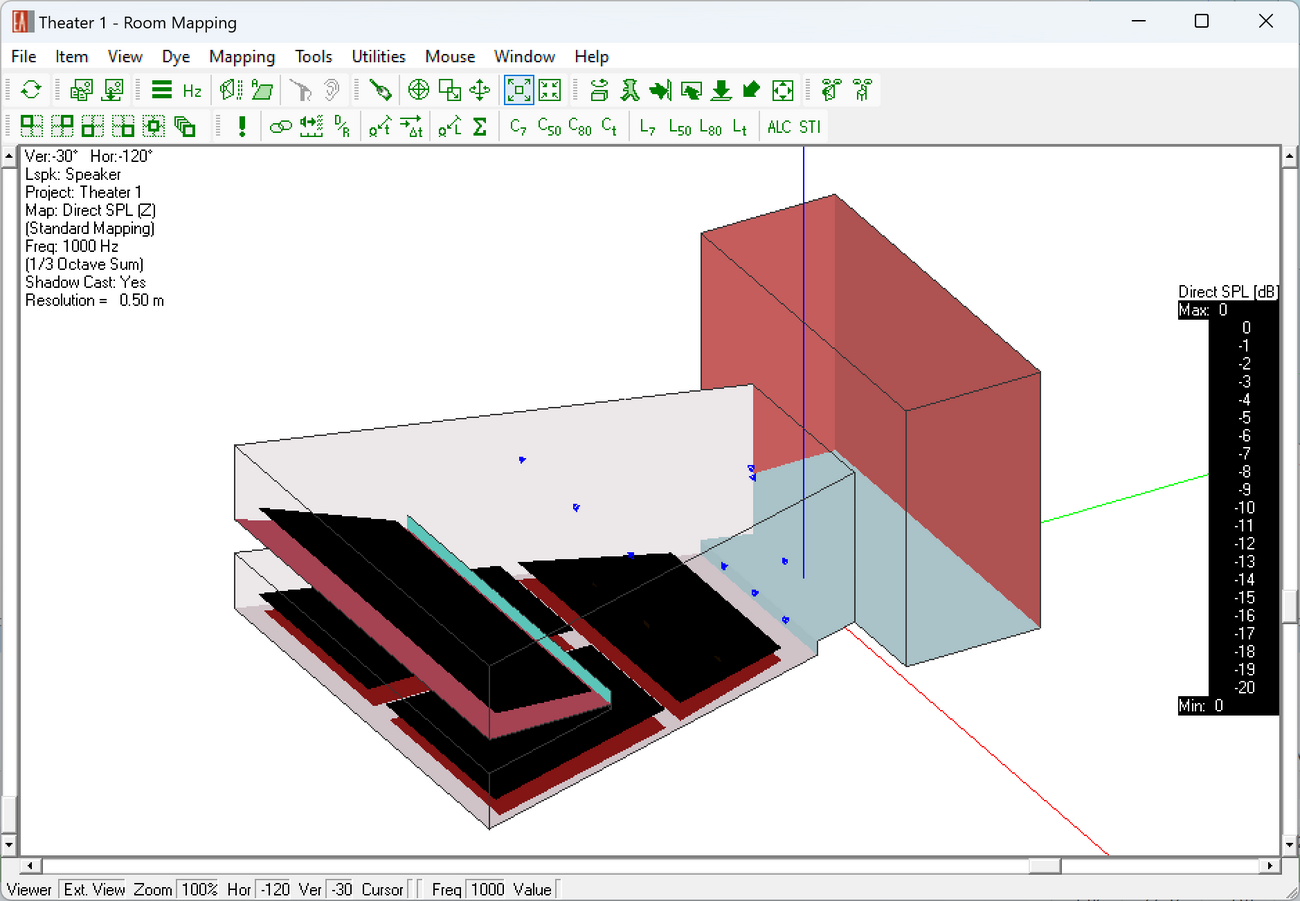Click the STI mapping toolbar button
1300x901 pixels.
click(809, 127)
